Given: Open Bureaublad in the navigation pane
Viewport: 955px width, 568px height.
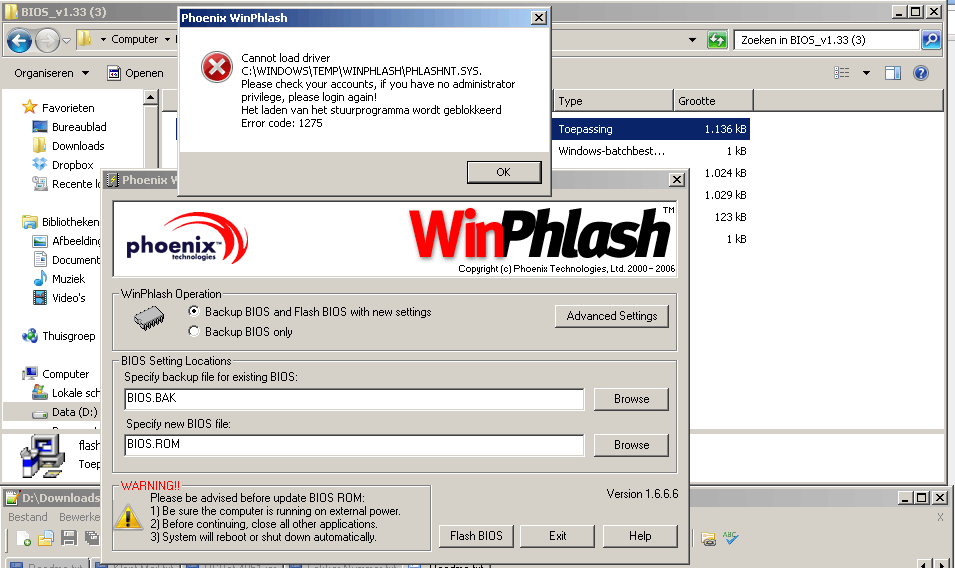Looking at the screenshot, I should (x=79, y=127).
